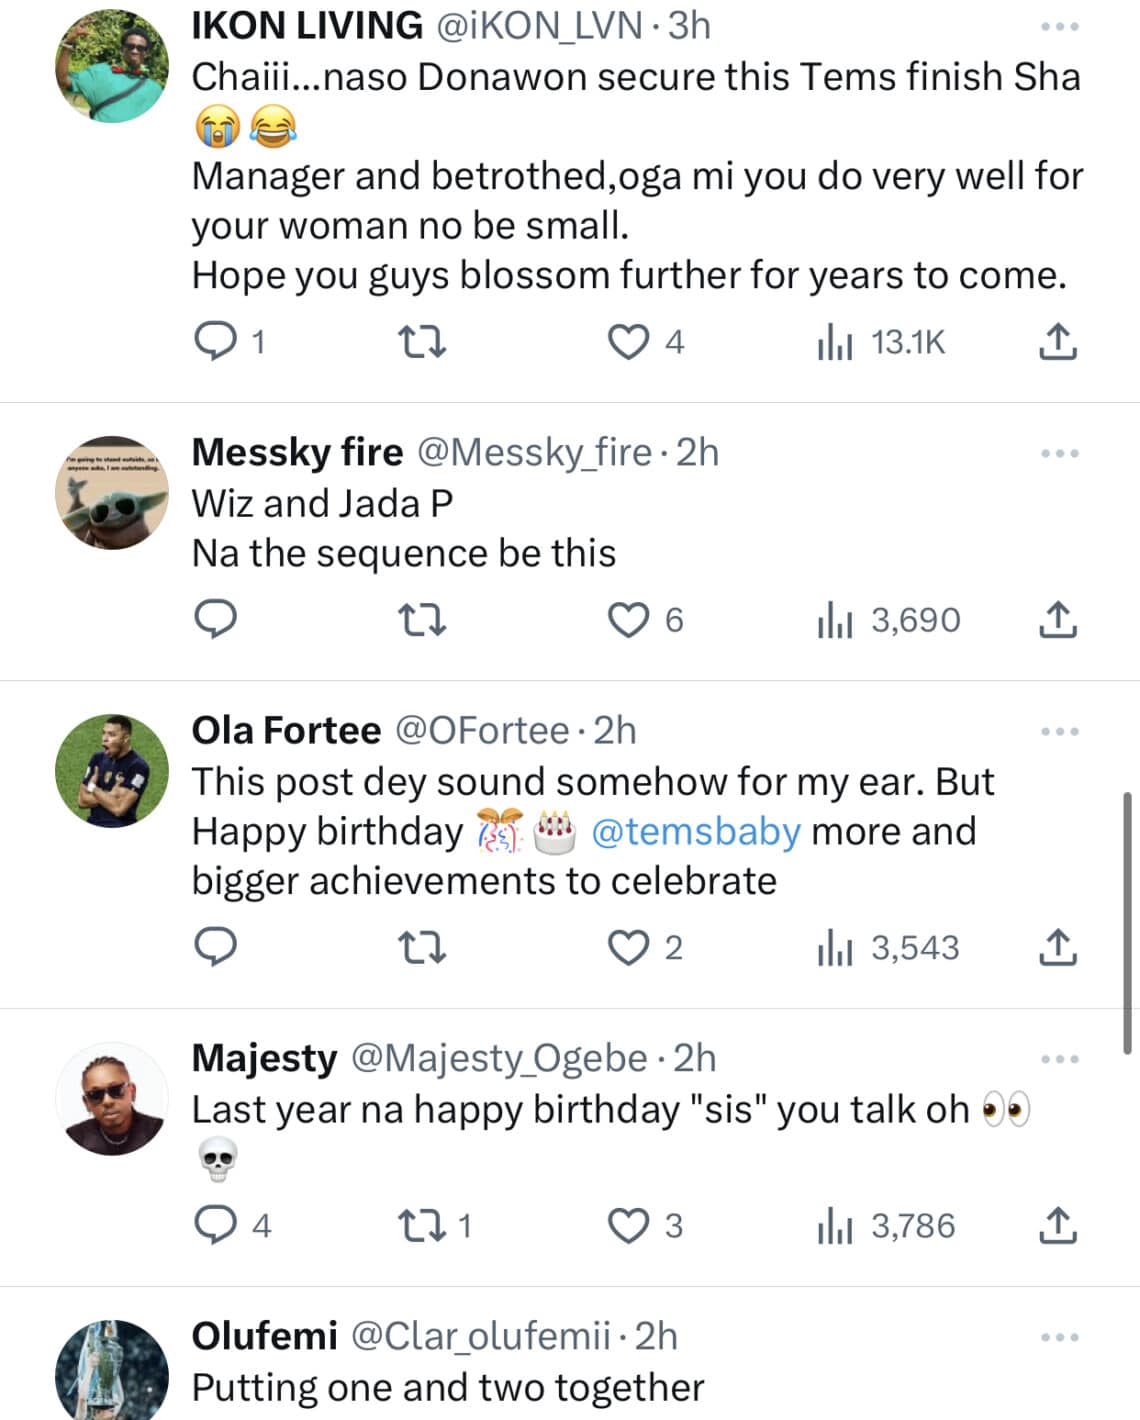Open Ola Fortee's profile via name
This screenshot has width=1140, height=1420.
[x=286, y=731]
